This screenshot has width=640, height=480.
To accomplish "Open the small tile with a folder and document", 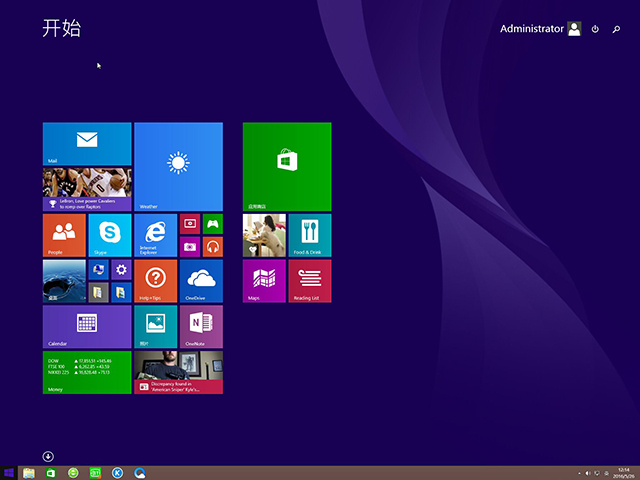I will pyautogui.click(x=98, y=292).
